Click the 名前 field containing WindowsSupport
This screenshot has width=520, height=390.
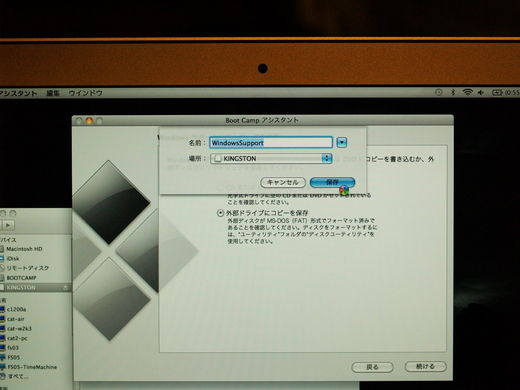click(271, 143)
